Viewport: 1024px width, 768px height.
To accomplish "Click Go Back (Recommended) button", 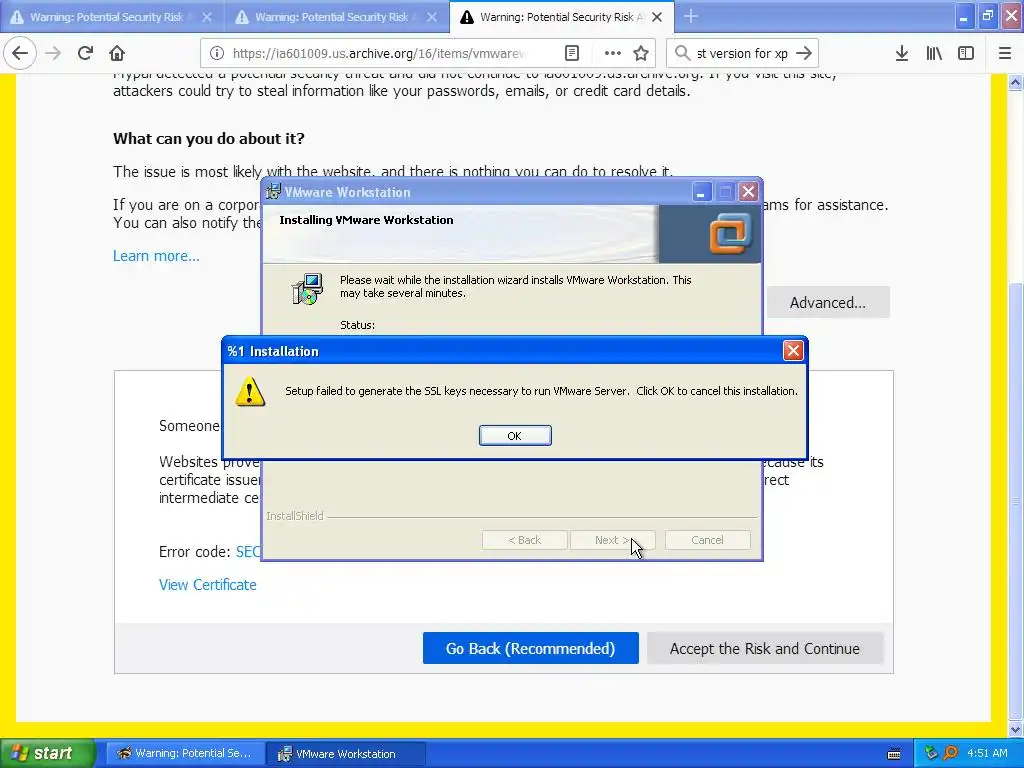I will (530, 648).
